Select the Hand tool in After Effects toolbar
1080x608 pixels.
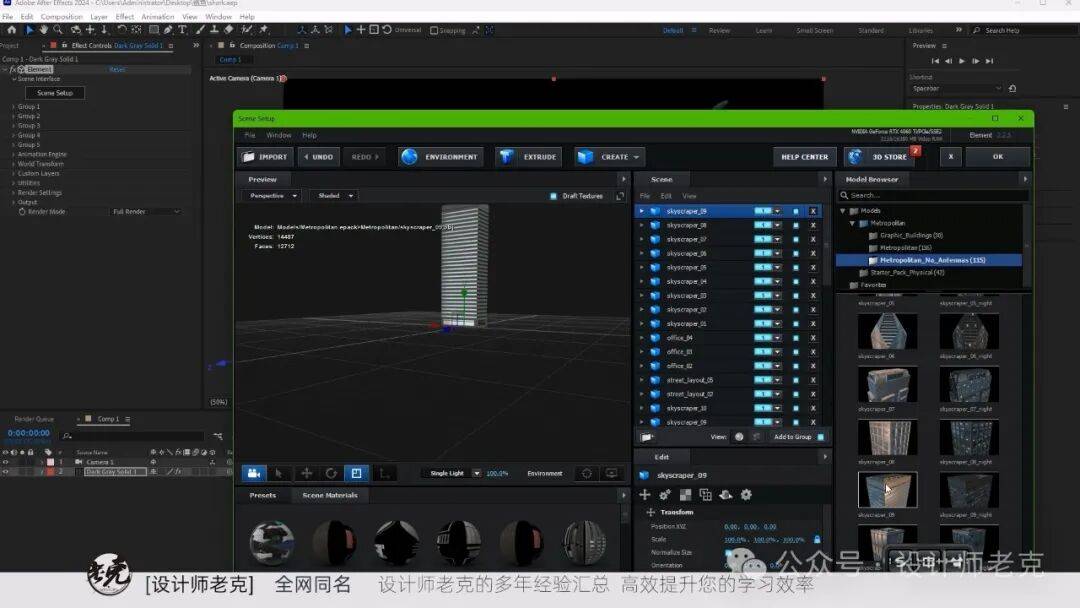point(43,30)
